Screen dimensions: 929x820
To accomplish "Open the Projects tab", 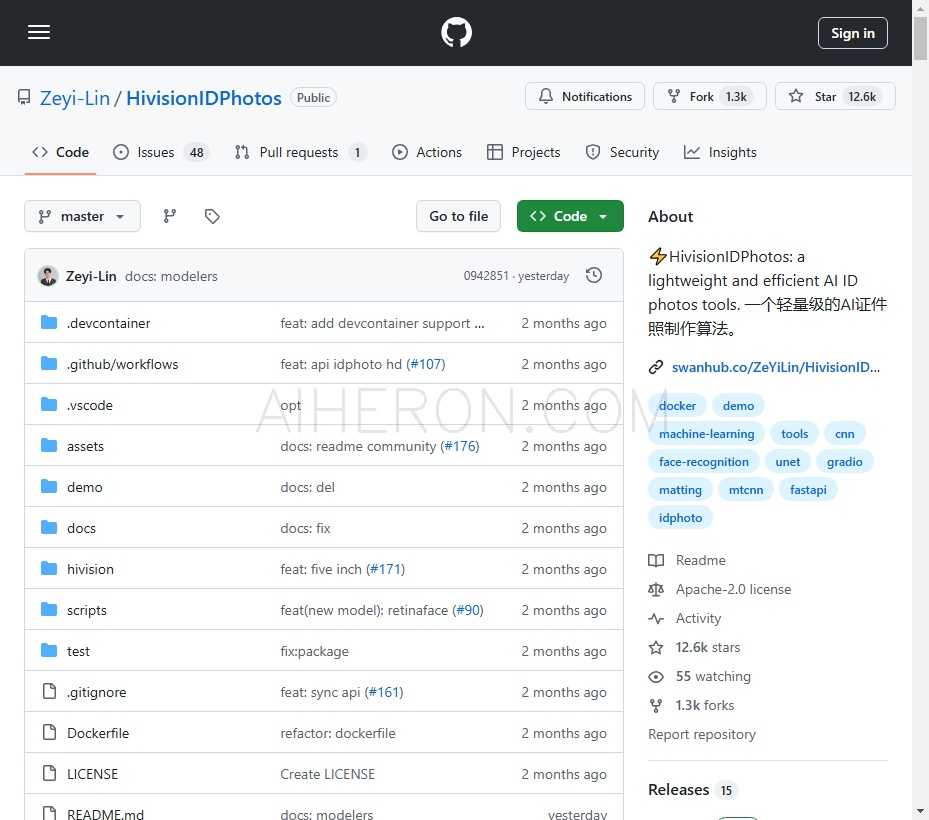I will [523, 152].
